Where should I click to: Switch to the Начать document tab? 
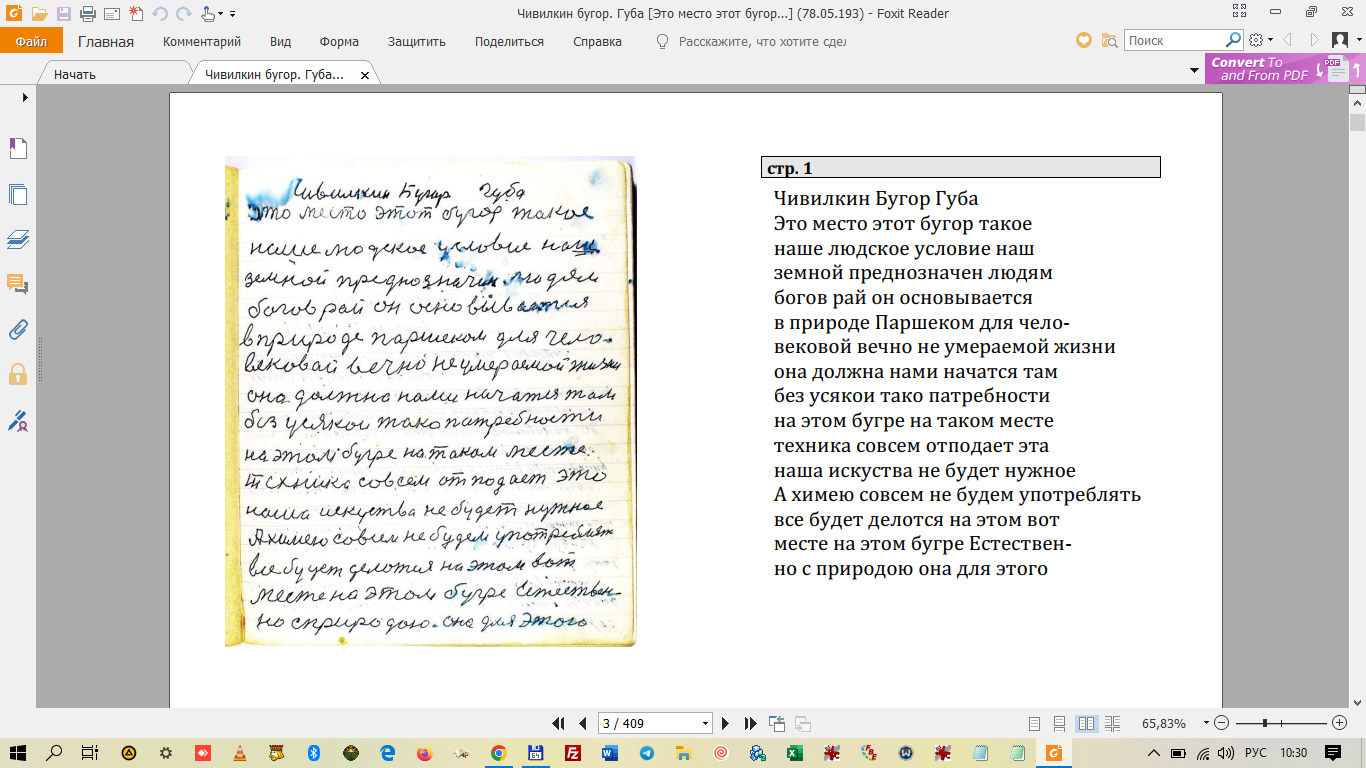[75, 75]
